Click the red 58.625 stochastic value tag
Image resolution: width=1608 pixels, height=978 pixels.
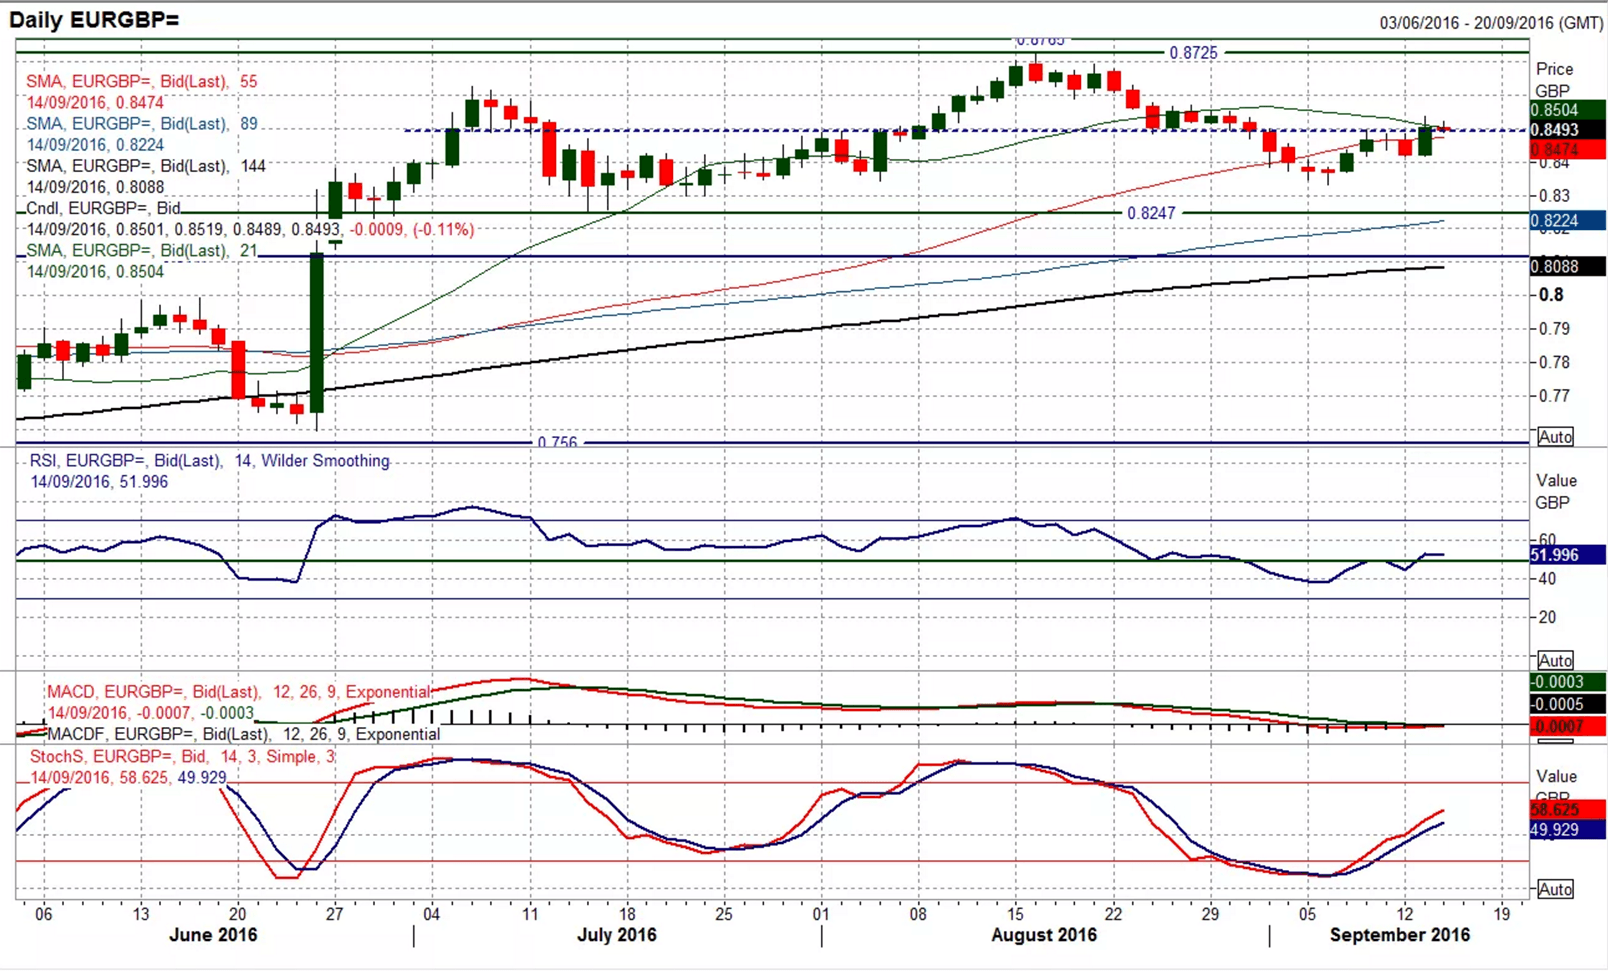[x=1566, y=809]
